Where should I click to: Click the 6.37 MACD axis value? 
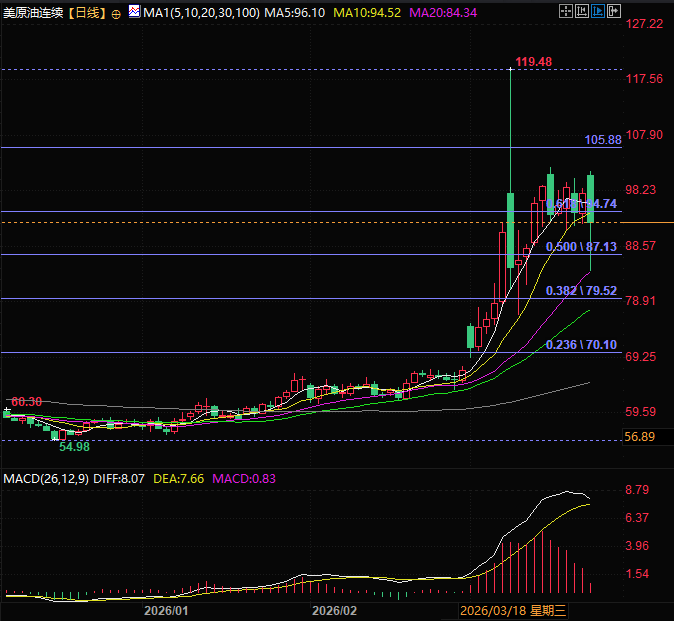pyautogui.click(x=637, y=518)
